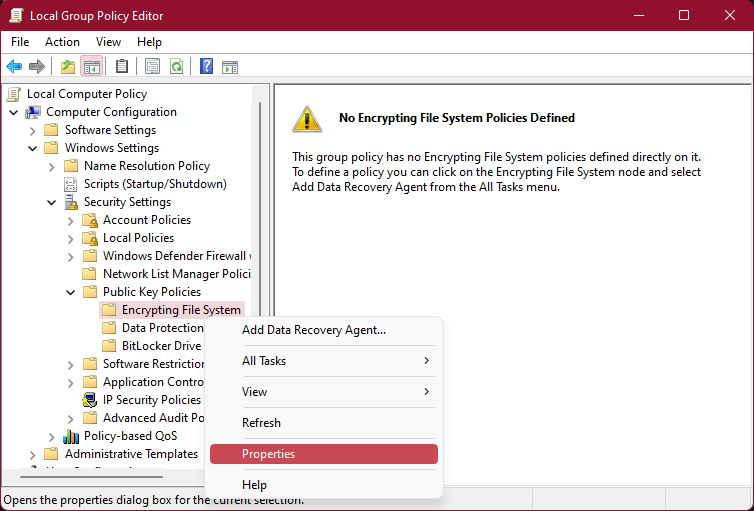Screen dimensions: 754x511
Task: Expand the Advanced Audit Policy node
Action: 71,419
